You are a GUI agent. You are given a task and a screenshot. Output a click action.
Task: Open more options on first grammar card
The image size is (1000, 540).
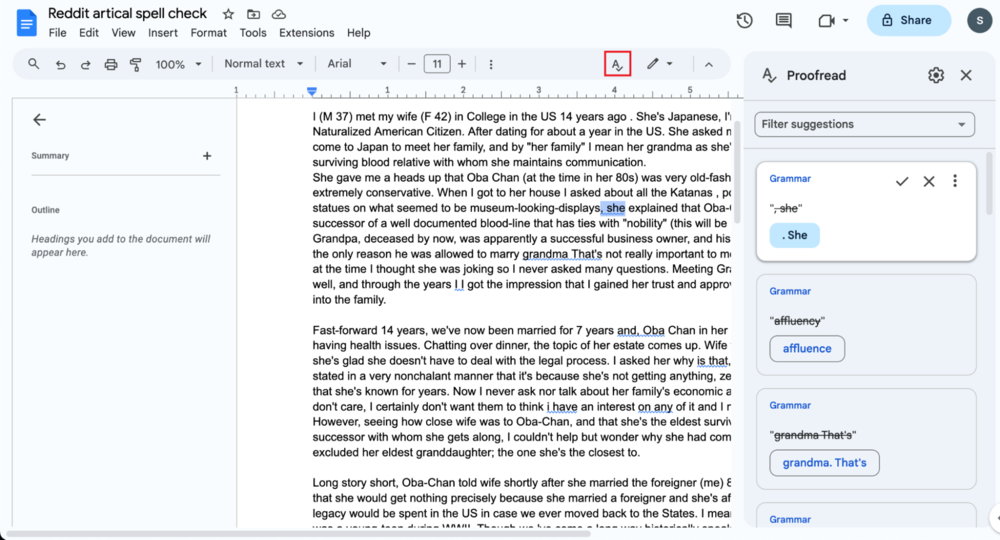(x=955, y=181)
